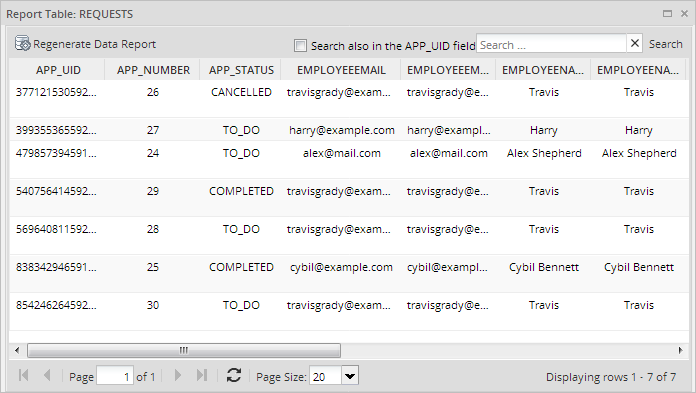Select APP_UID cell 377121530592...
Viewport: 696px width, 393px height.
pyautogui.click(x=56, y=92)
